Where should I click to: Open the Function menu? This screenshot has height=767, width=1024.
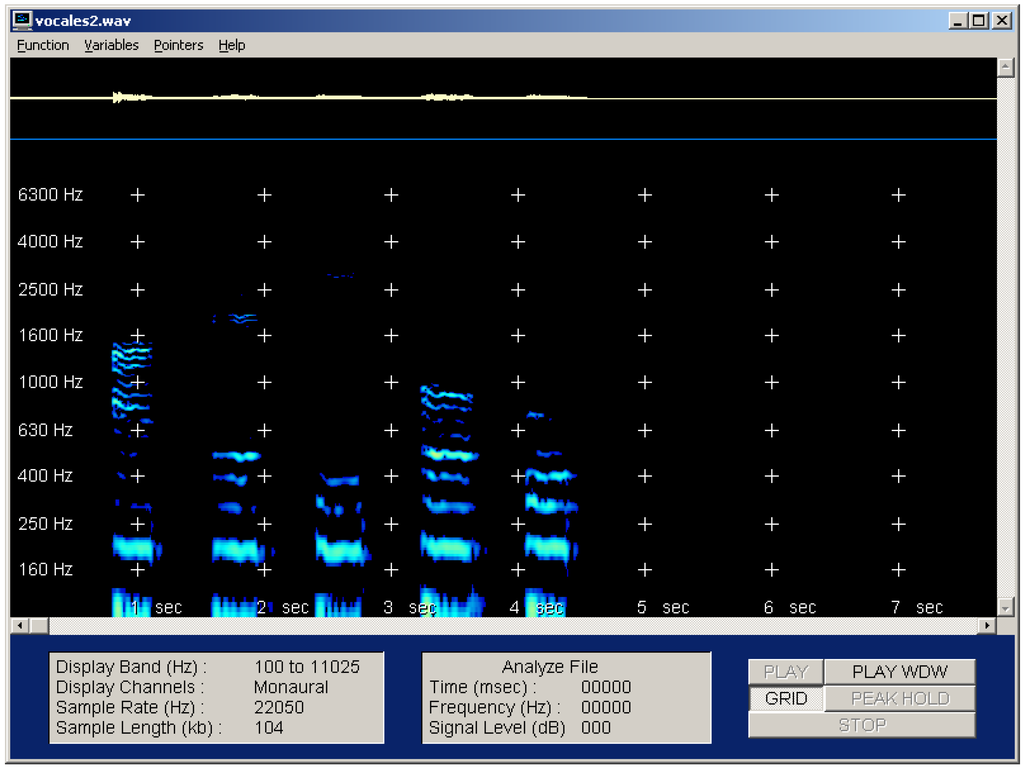pyautogui.click(x=41, y=45)
